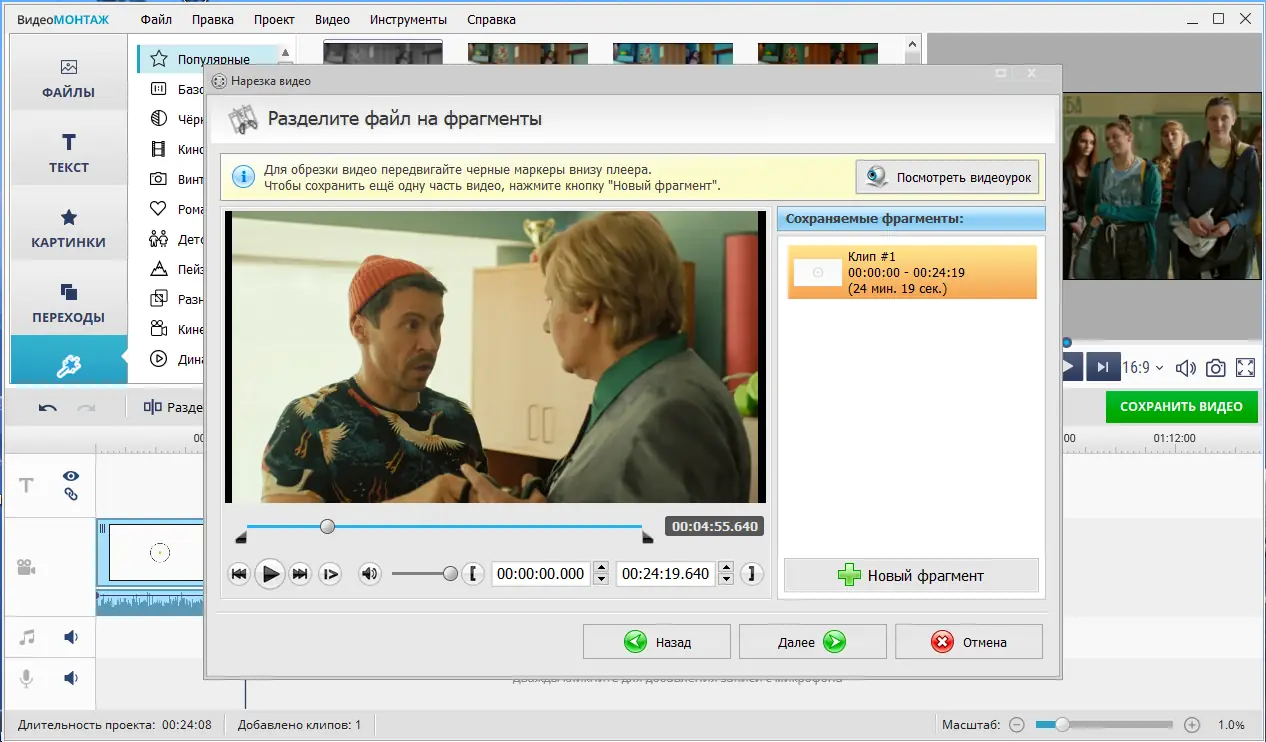Open the Файл menu
The height and width of the screenshot is (742, 1266).
pyautogui.click(x=156, y=19)
